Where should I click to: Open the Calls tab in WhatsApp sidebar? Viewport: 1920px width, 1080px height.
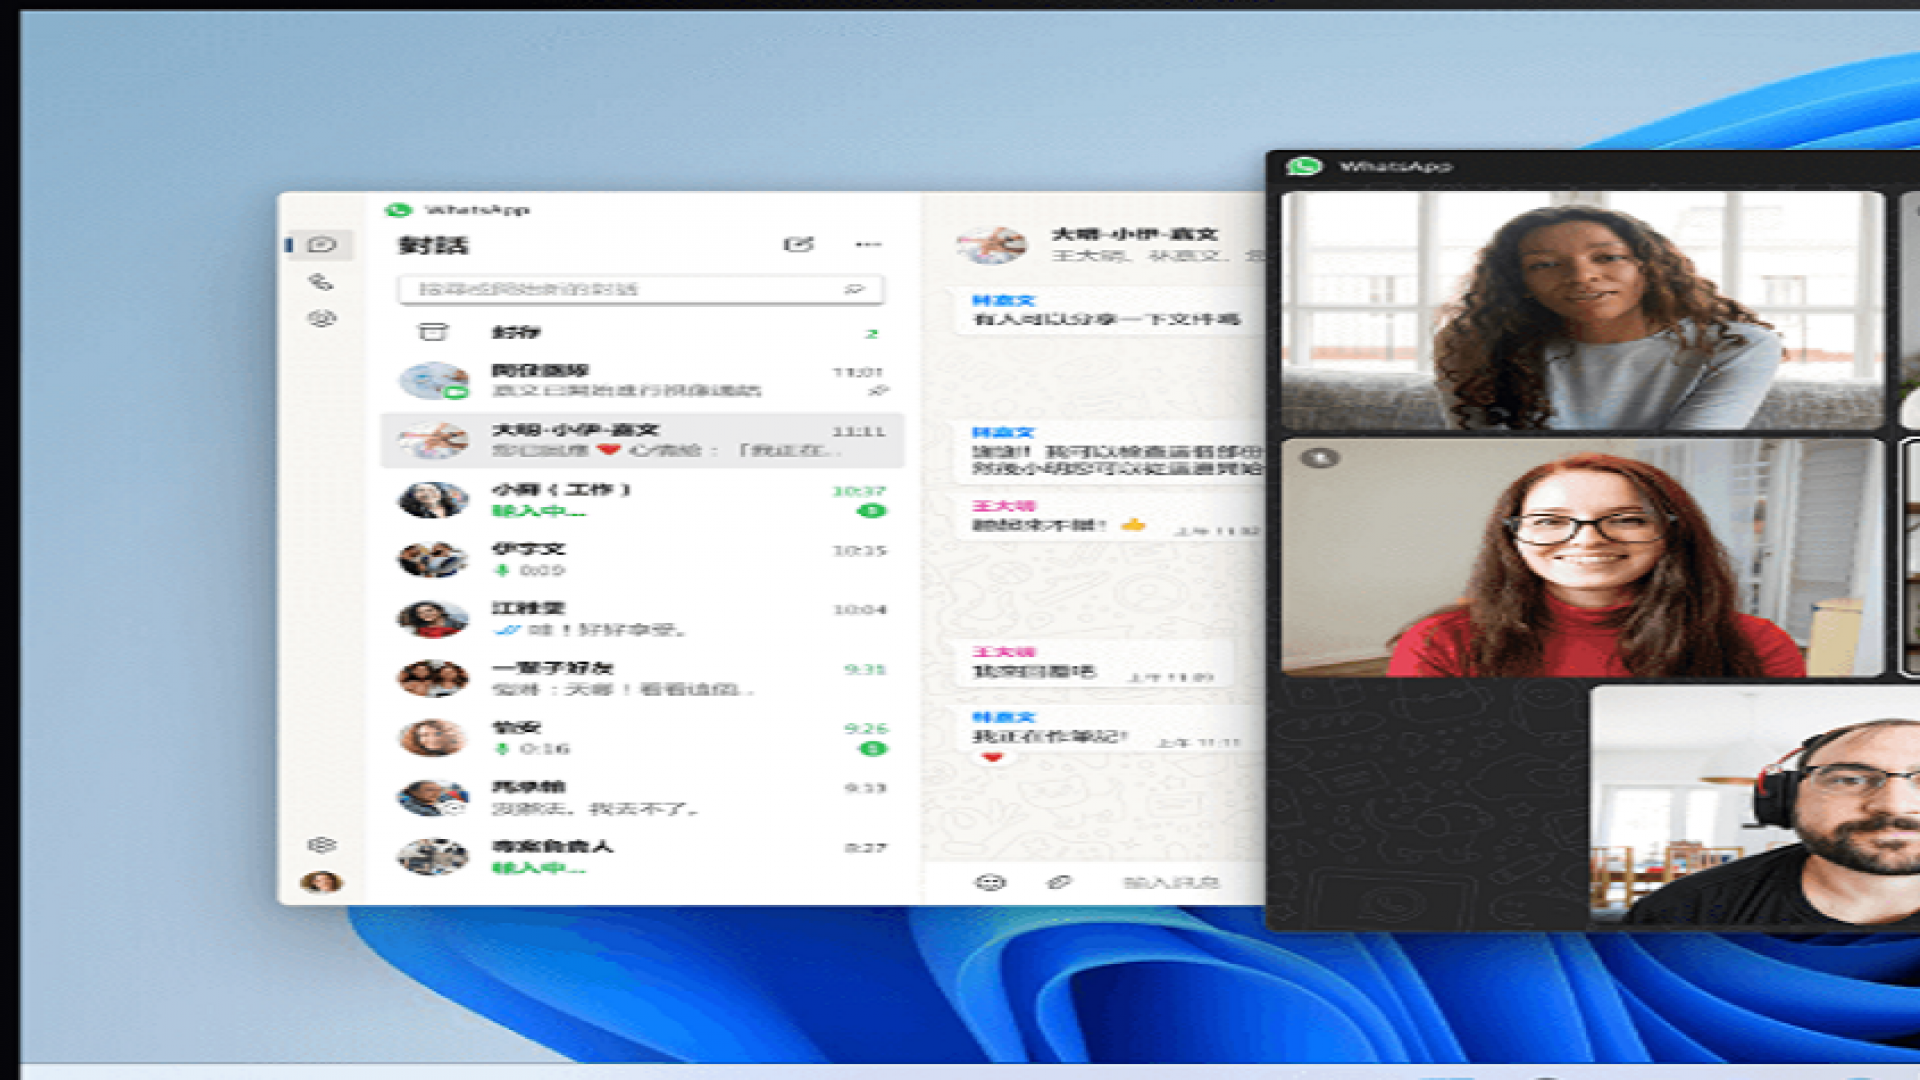point(321,282)
